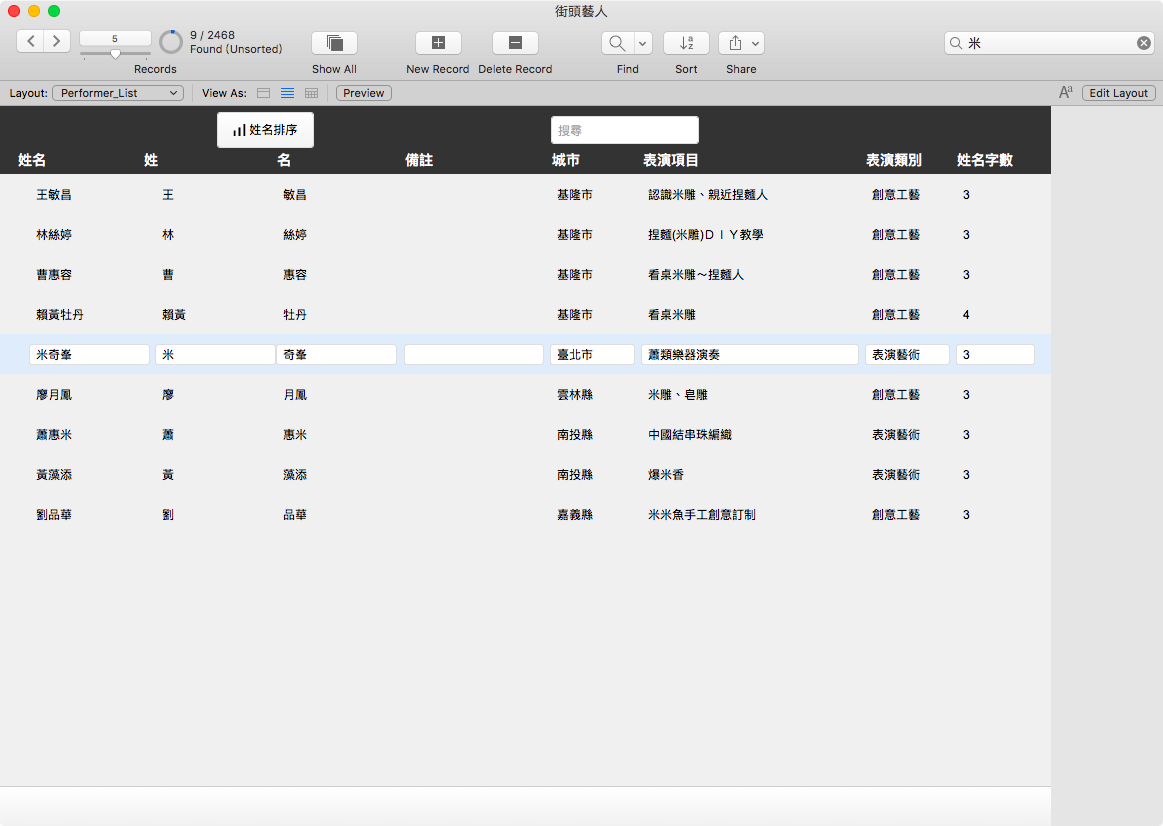Switch to Form view mode

coord(263,93)
